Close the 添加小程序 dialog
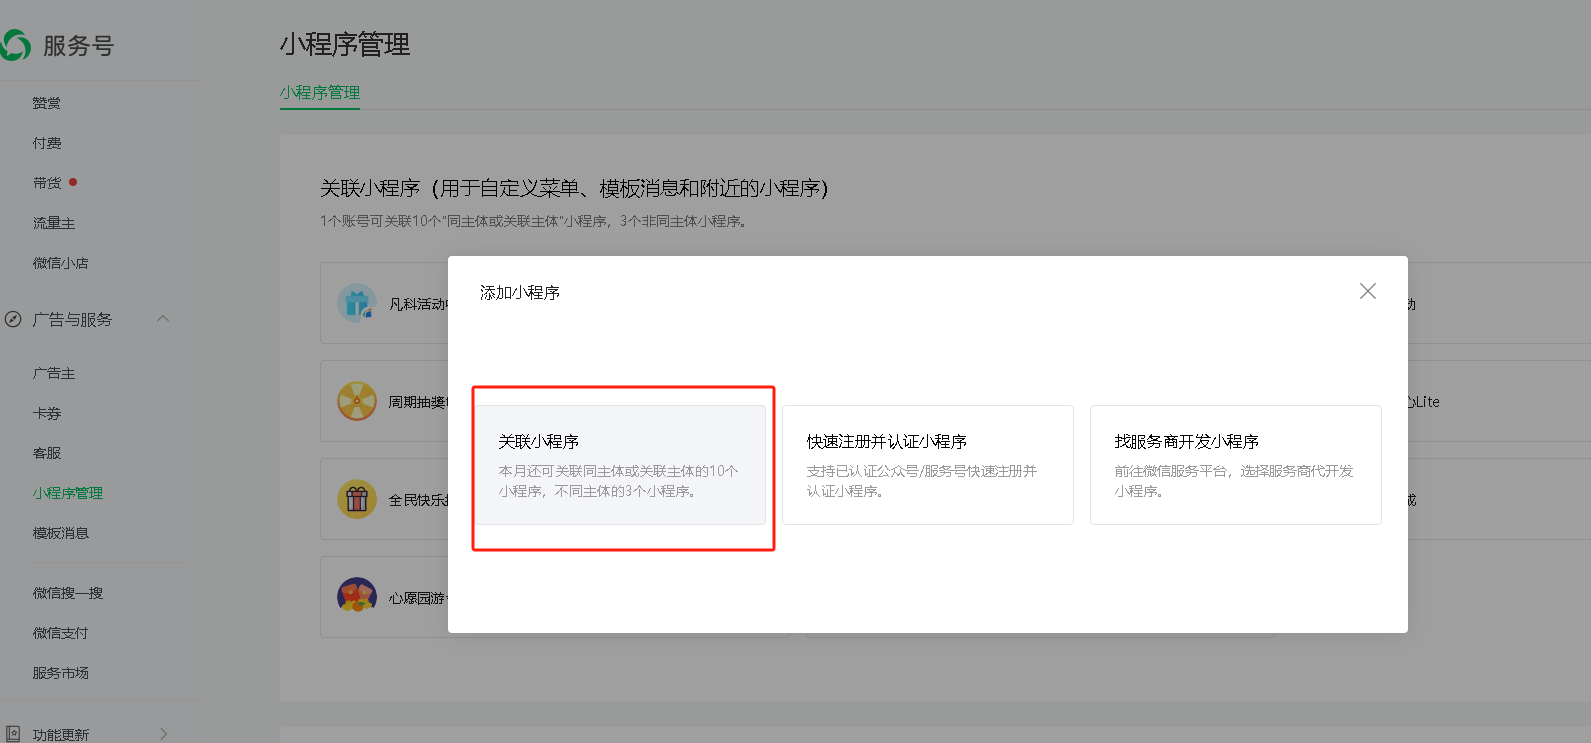The height and width of the screenshot is (743, 1591). (1368, 291)
